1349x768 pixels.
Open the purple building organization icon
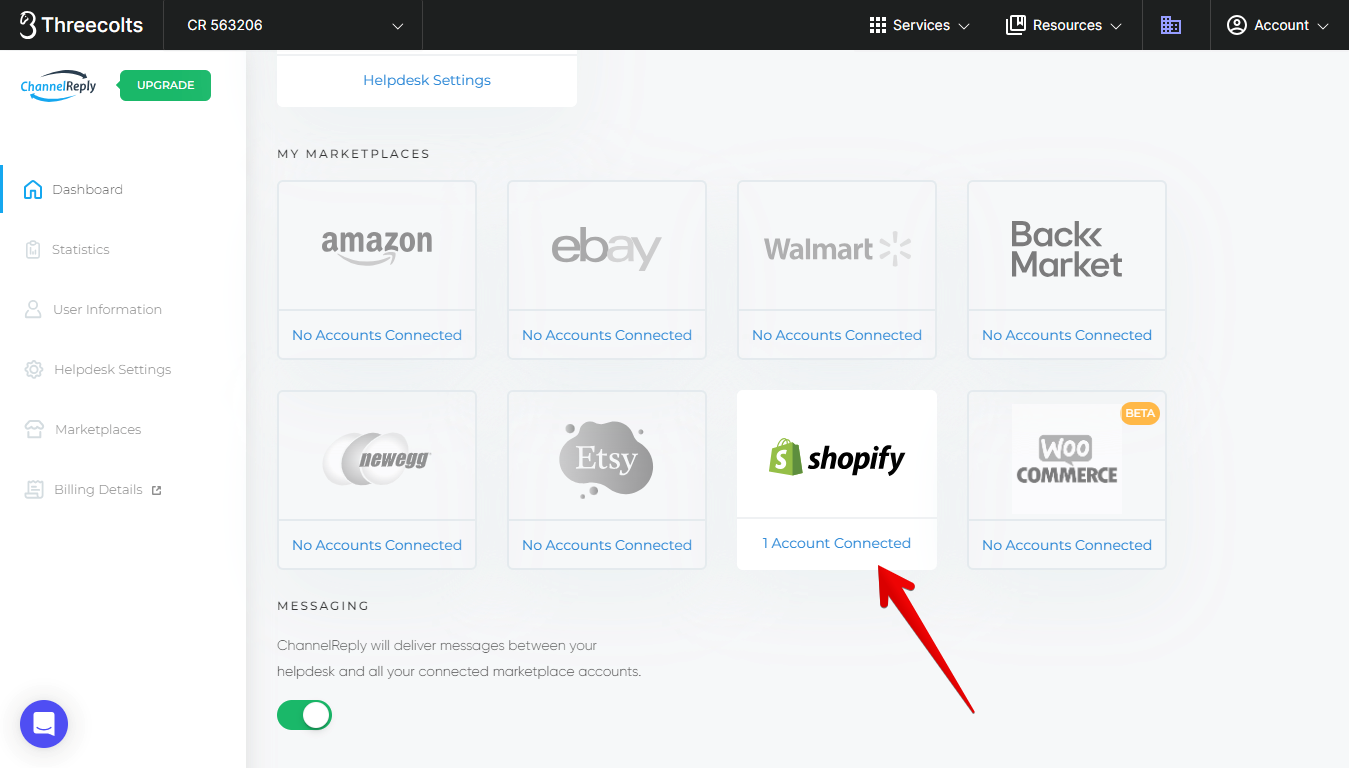click(x=1171, y=25)
